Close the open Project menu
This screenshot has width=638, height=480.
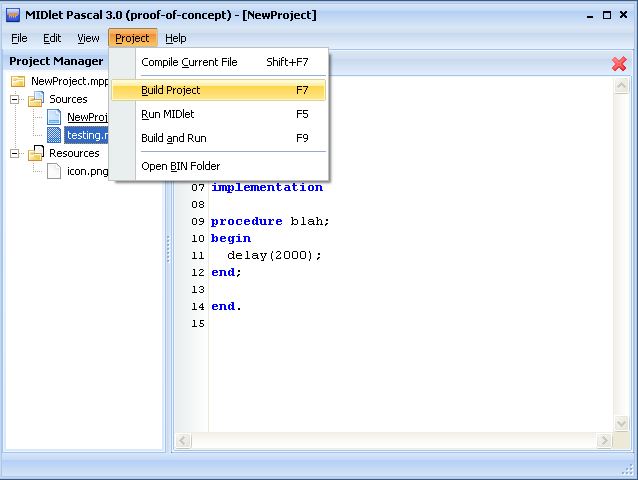(133, 38)
